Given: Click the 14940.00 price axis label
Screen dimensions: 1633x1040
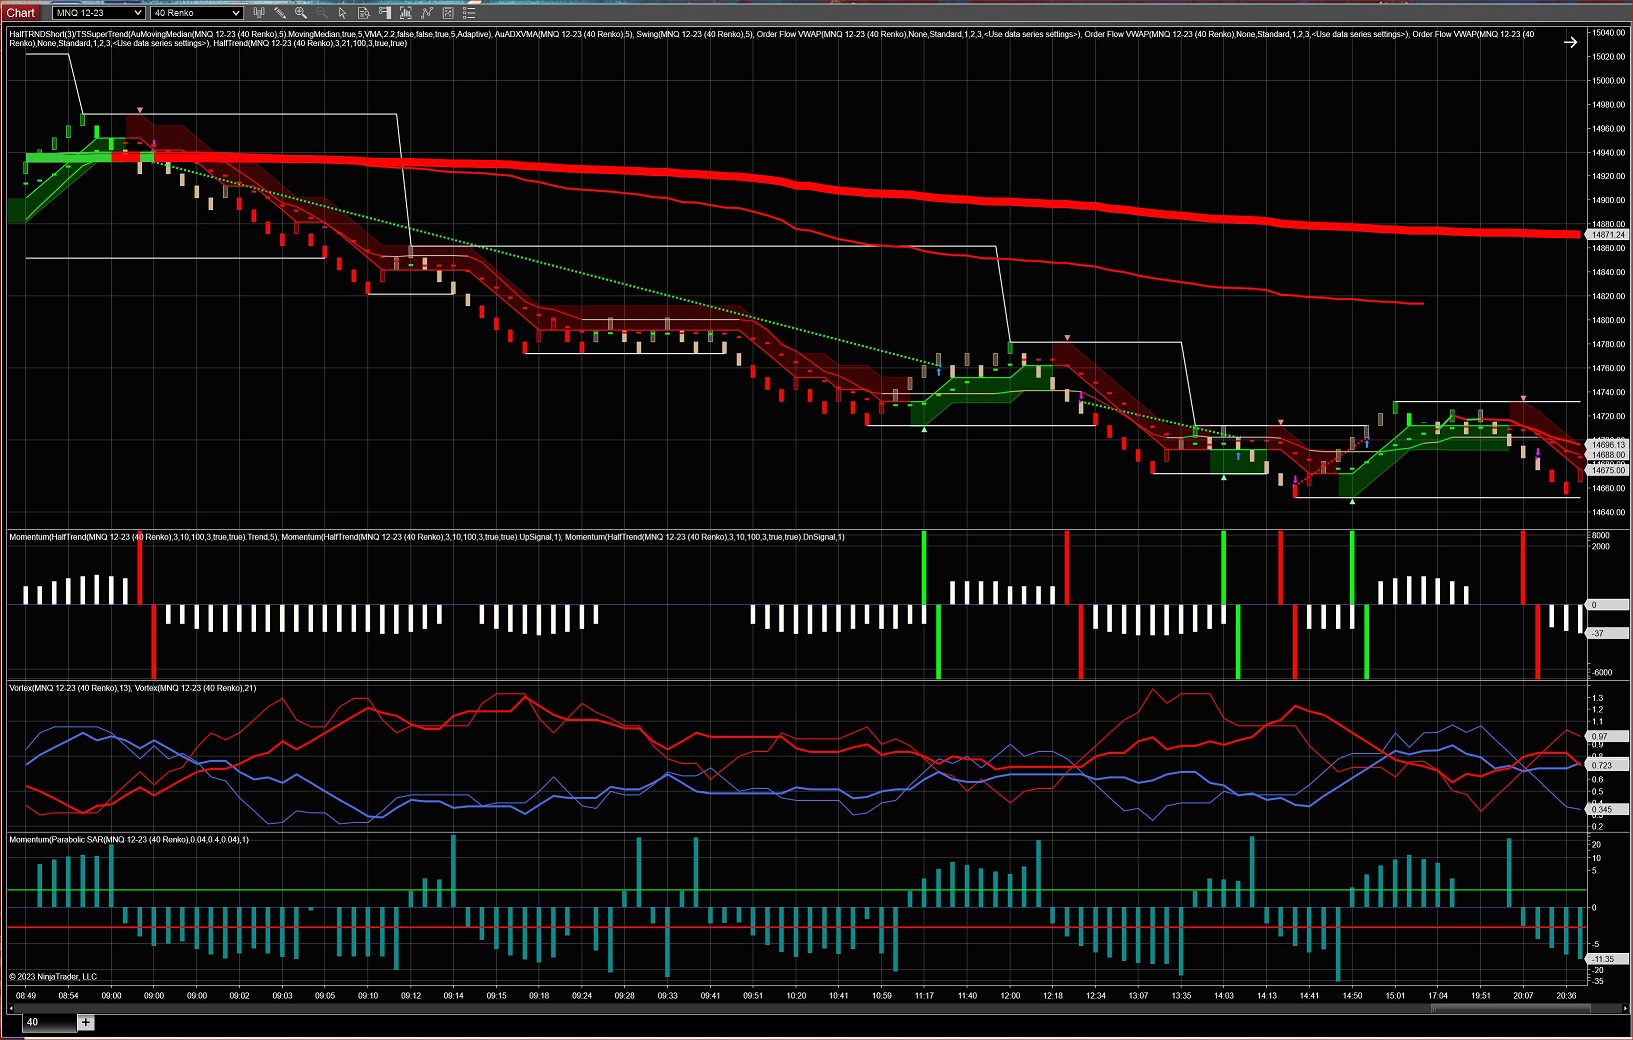Looking at the screenshot, I should point(1609,152).
